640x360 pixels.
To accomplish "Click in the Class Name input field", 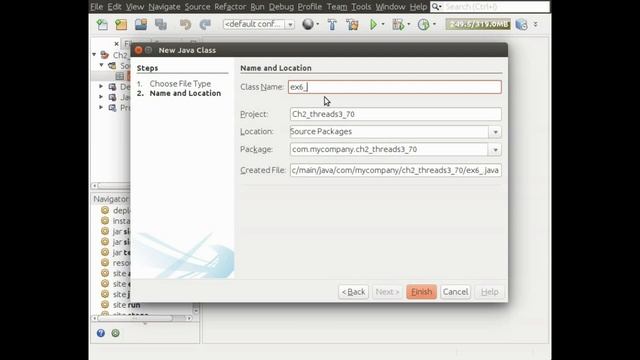I will [395, 87].
